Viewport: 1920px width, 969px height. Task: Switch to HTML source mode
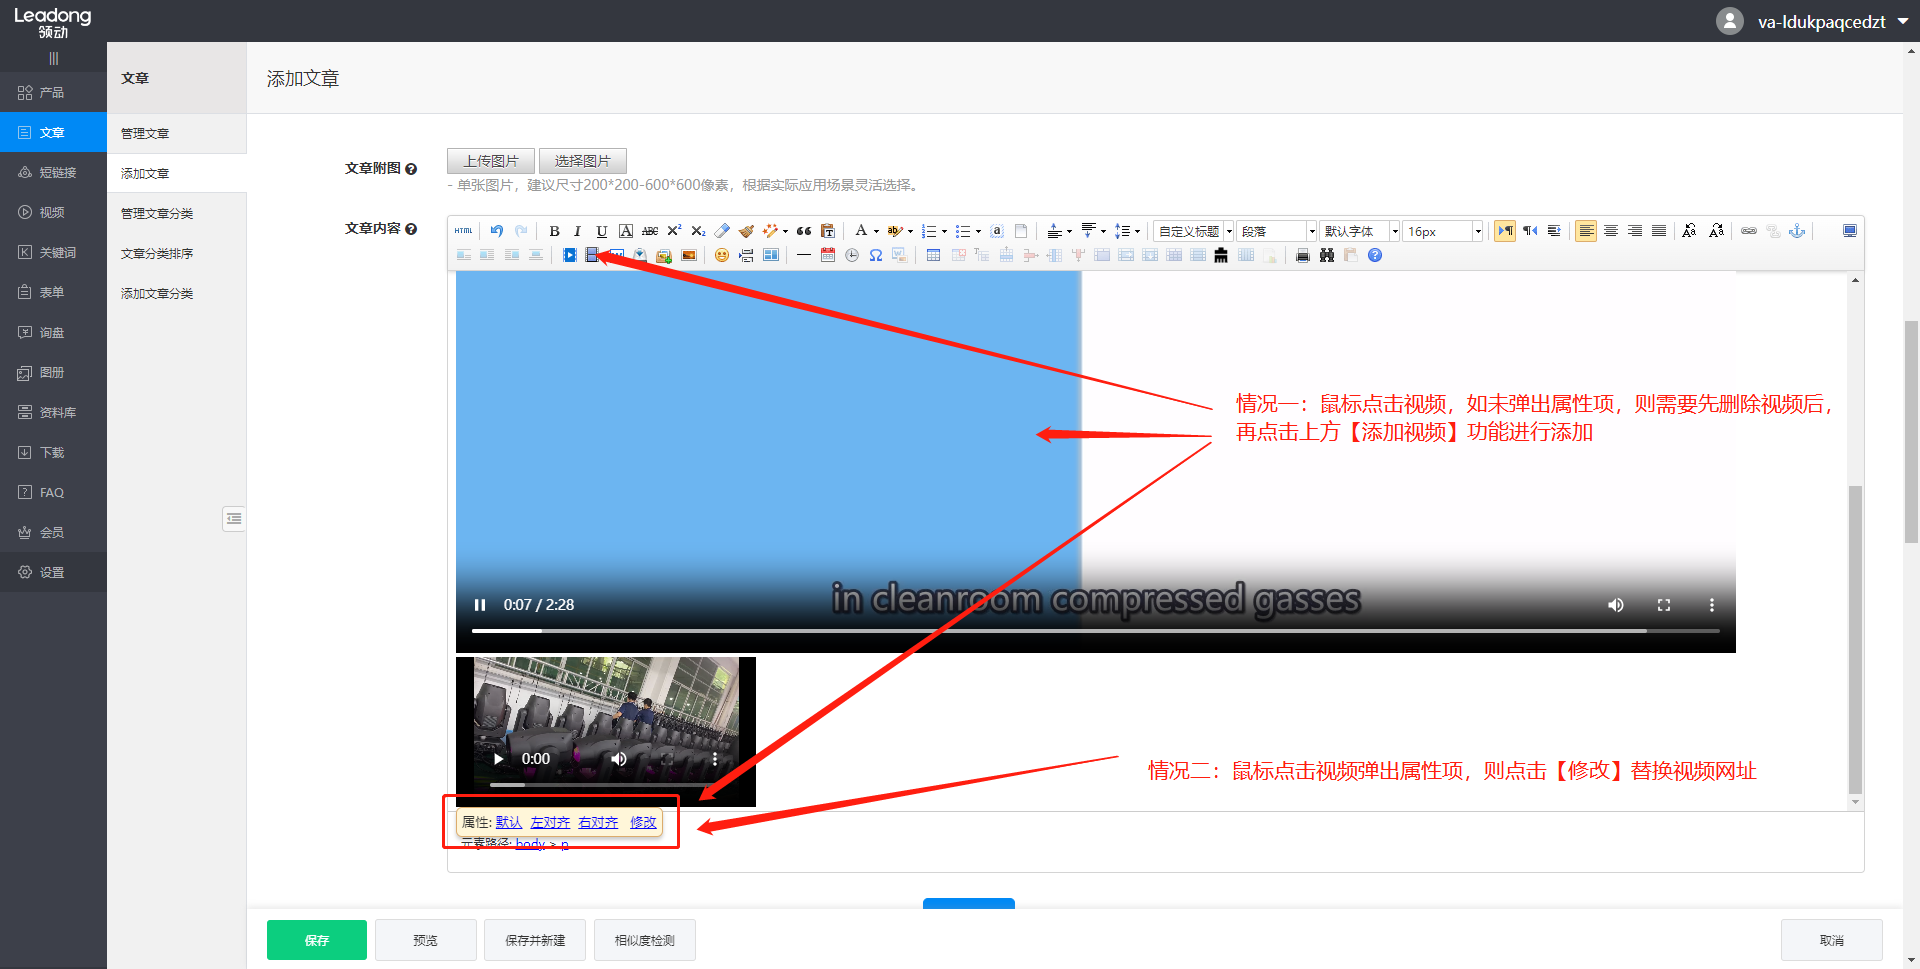463,231
